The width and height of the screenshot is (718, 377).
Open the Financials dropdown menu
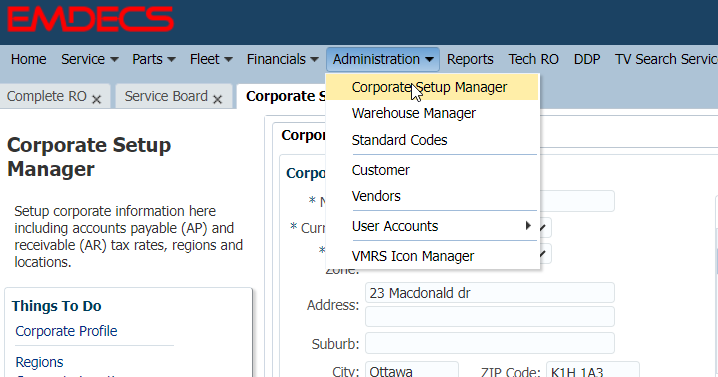283,59
